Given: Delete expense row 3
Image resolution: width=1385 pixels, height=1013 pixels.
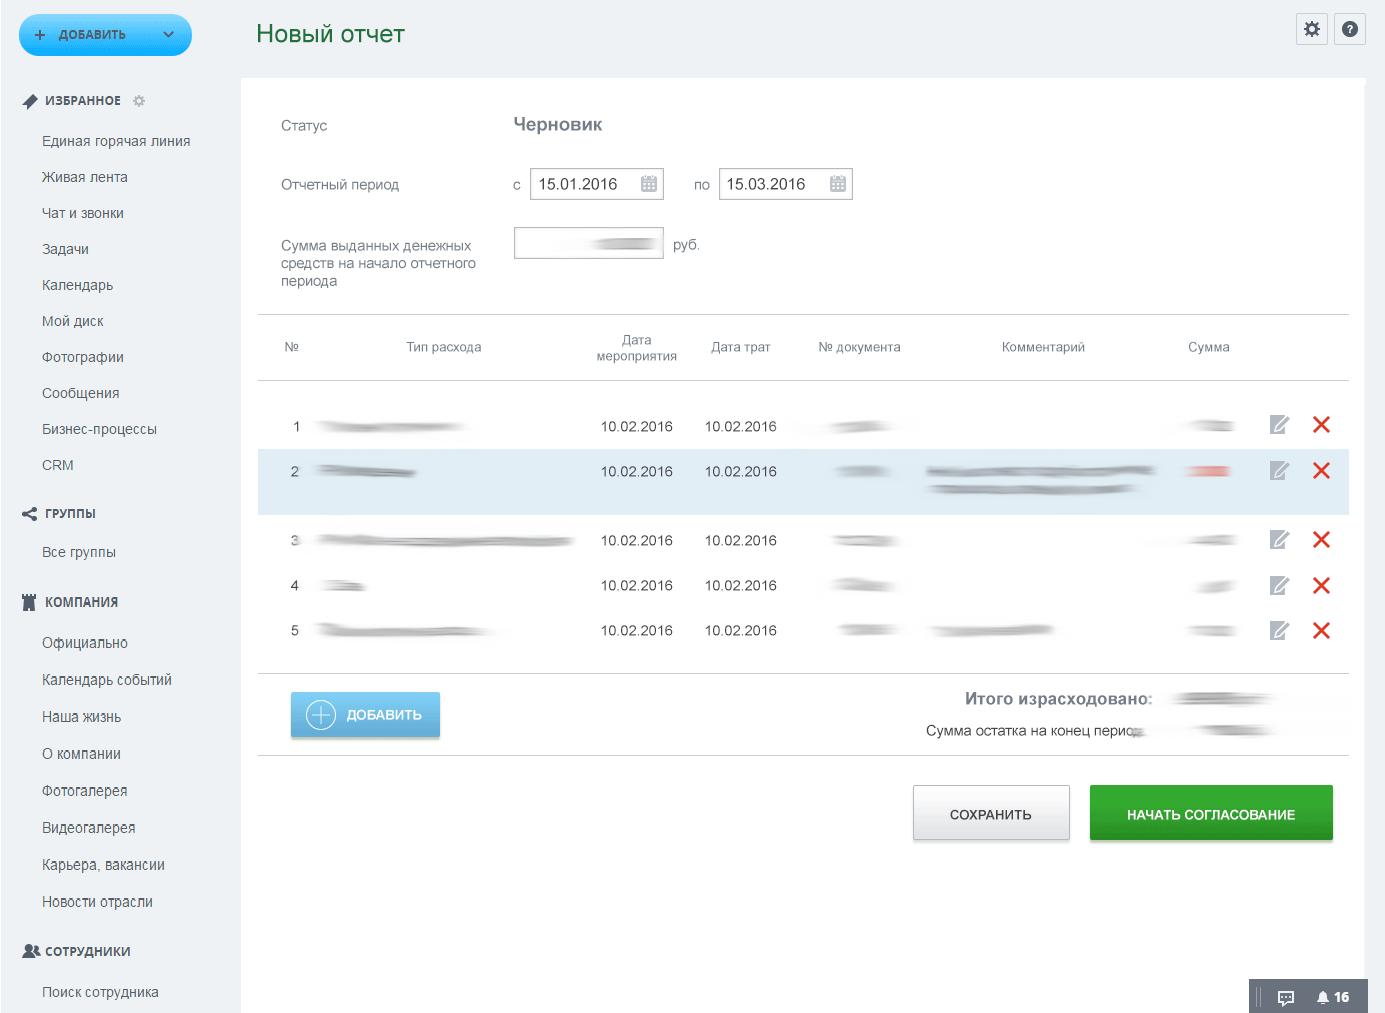Looking at the screenshot, I should (x=1321, y=540).
